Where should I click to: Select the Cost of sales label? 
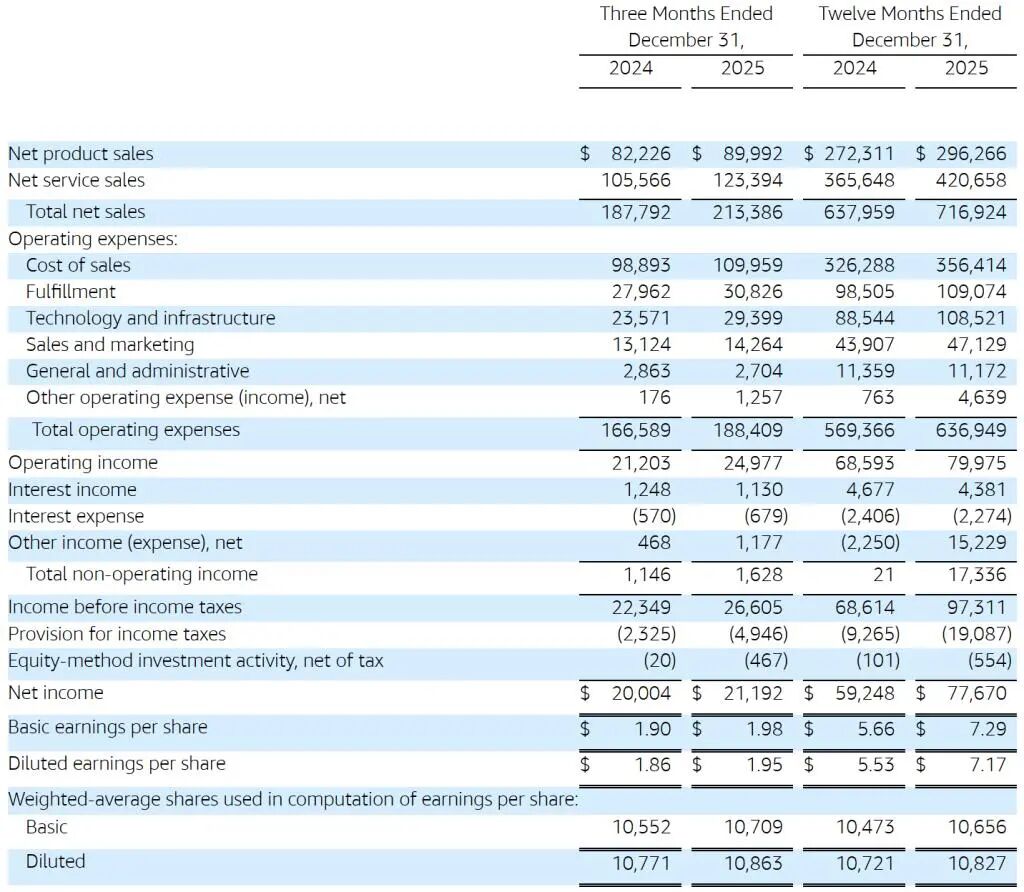click(77, 265)
